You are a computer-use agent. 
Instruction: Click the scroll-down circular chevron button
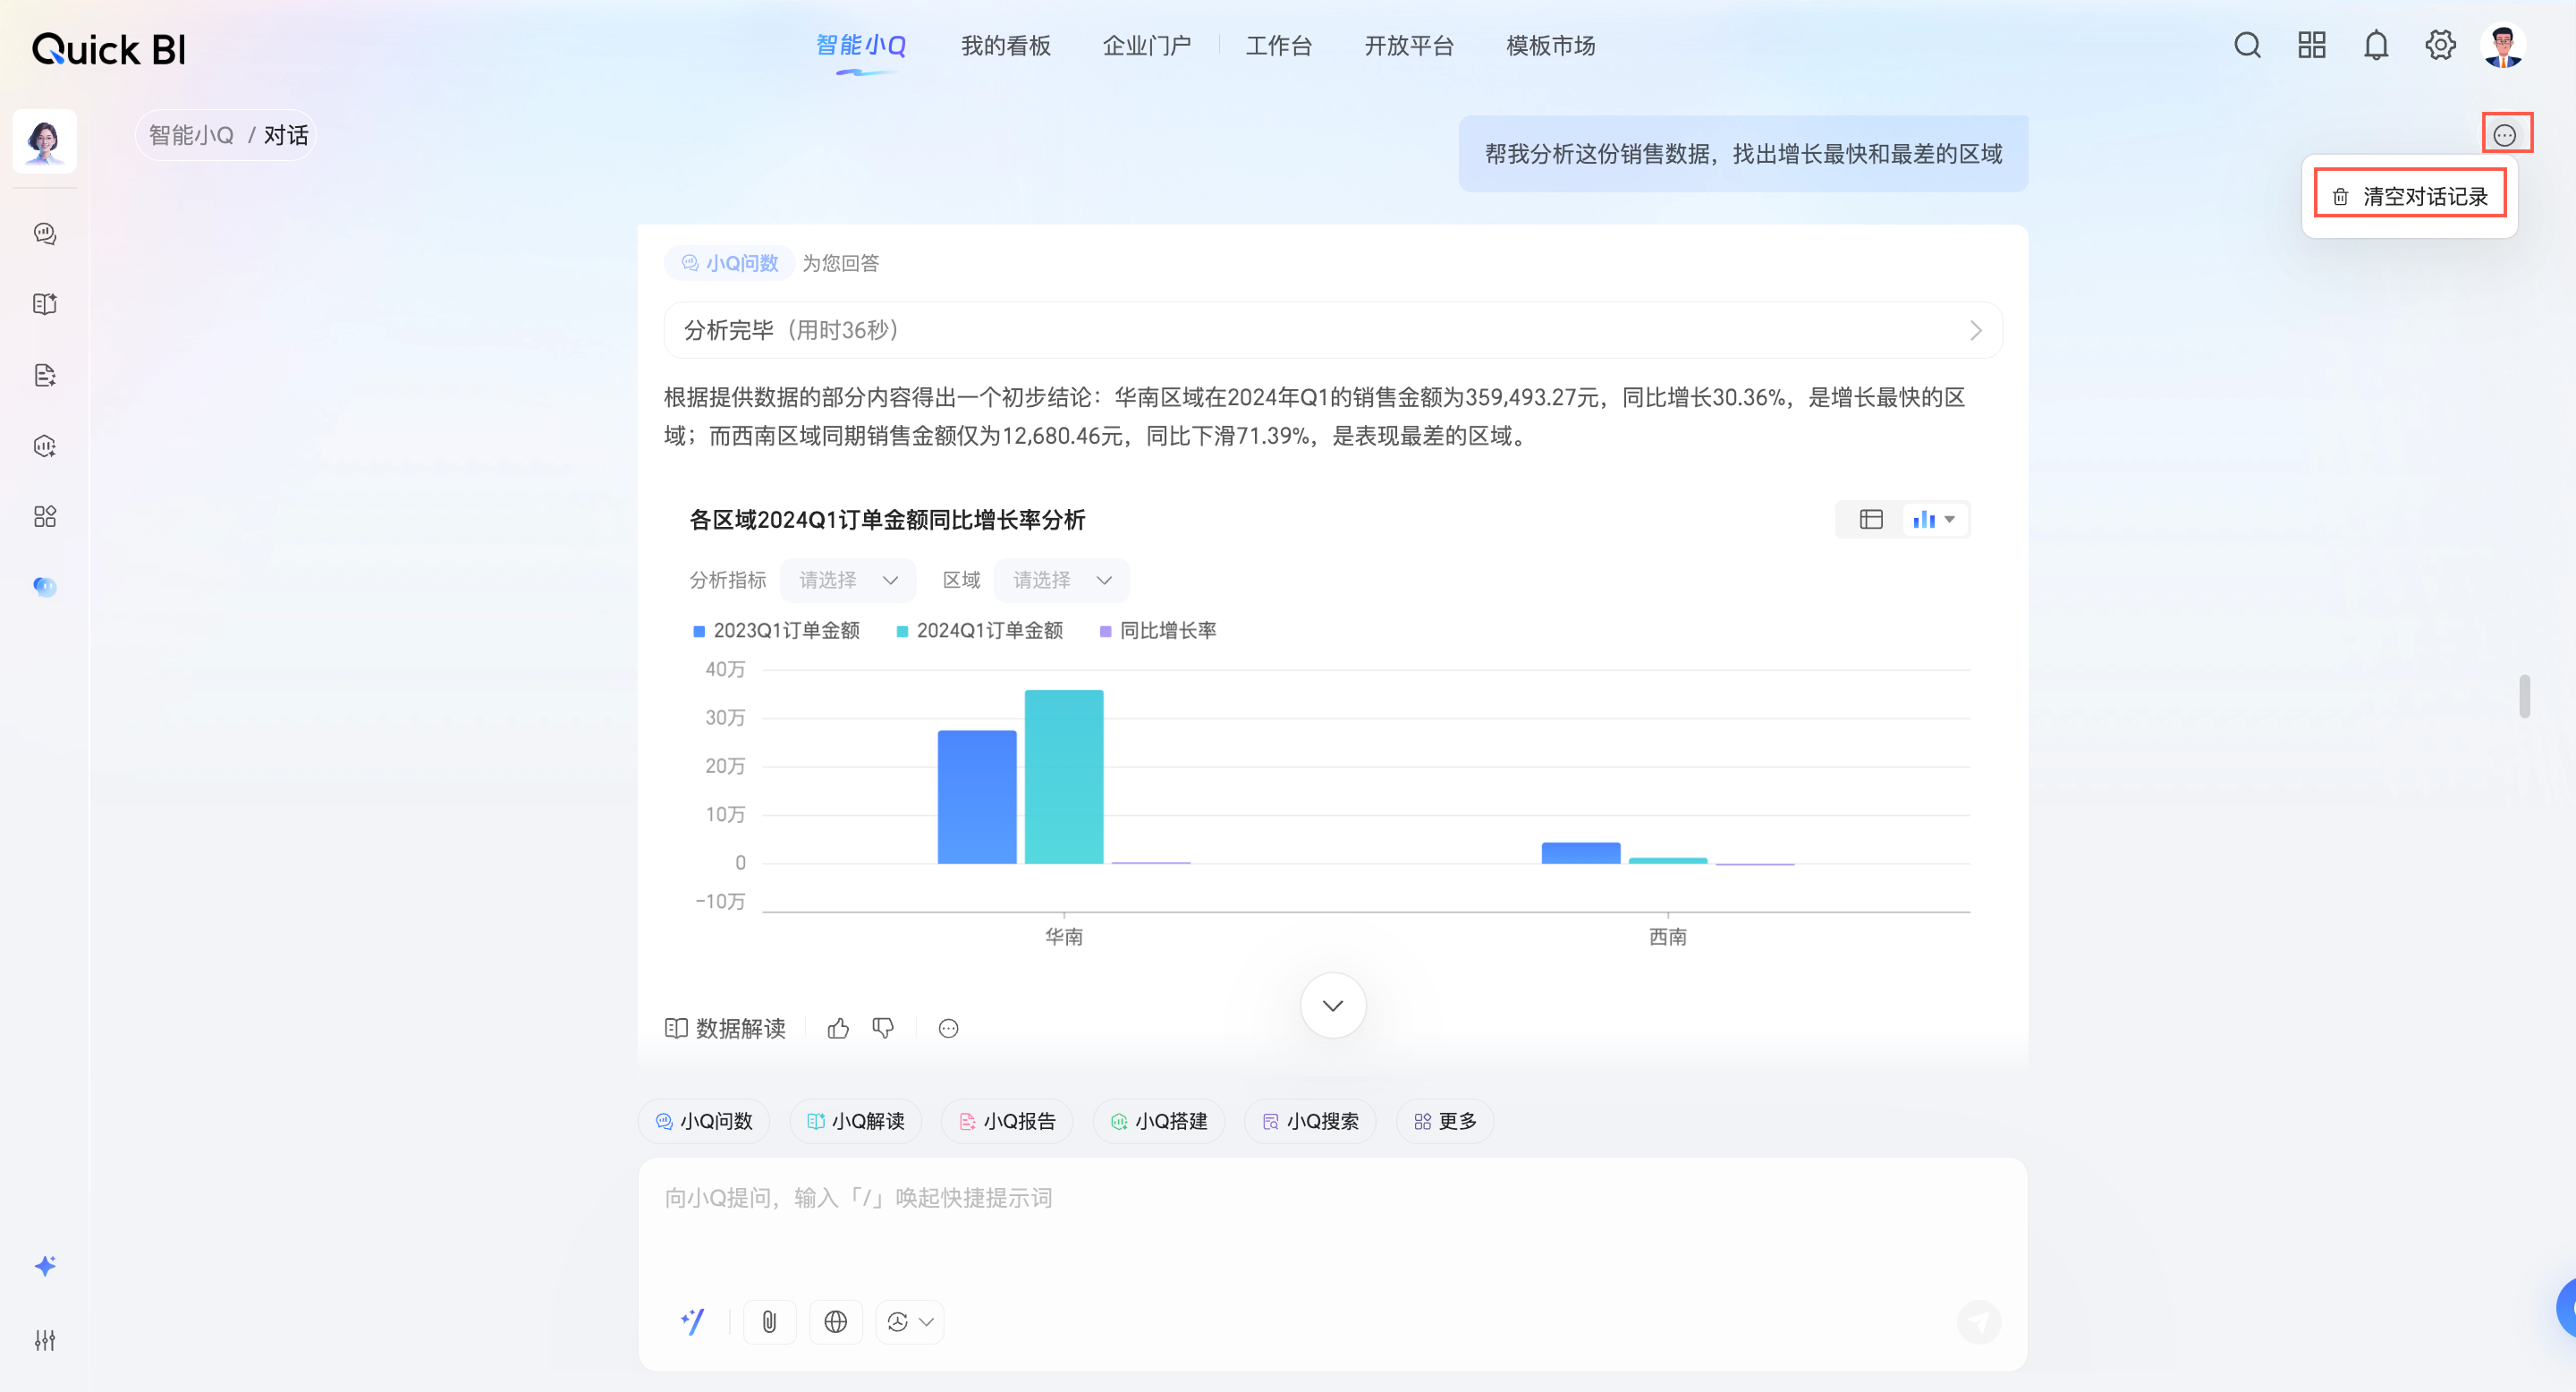tap(1333, 1005)
